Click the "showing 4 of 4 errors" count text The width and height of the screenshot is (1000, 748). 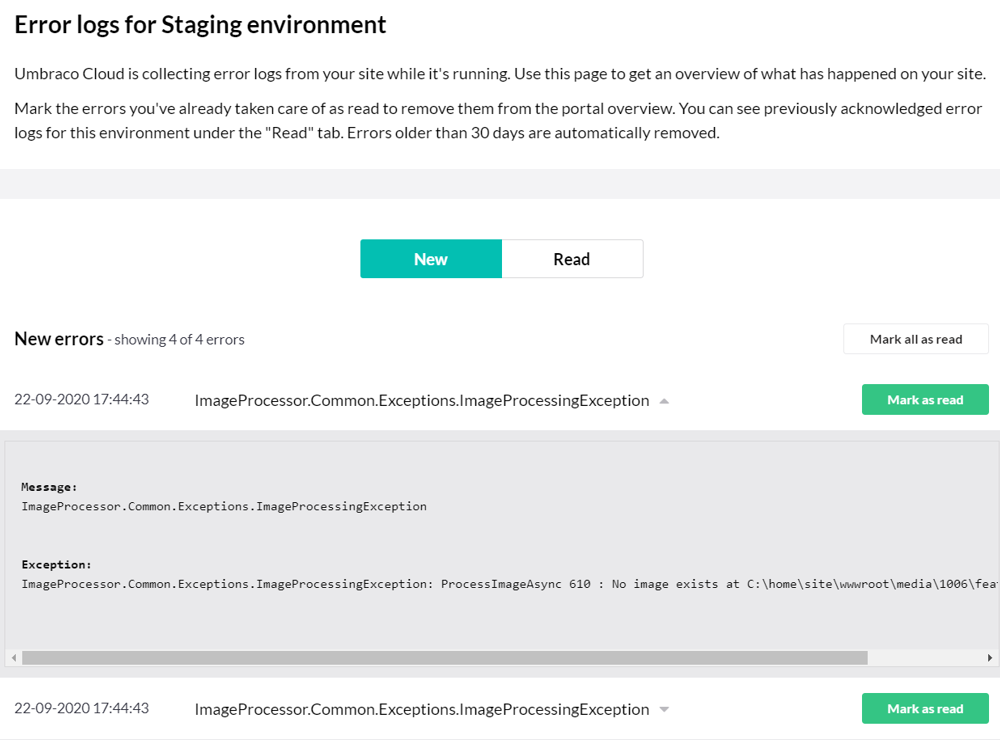tap(179, 340)
